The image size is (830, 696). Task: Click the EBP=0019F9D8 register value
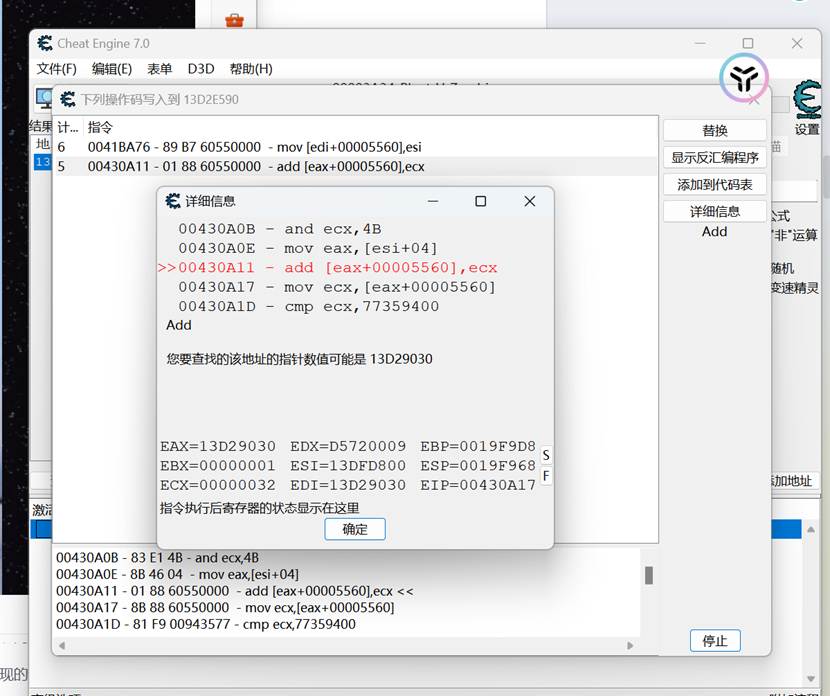pyautogui.click(x=477, y=447)
